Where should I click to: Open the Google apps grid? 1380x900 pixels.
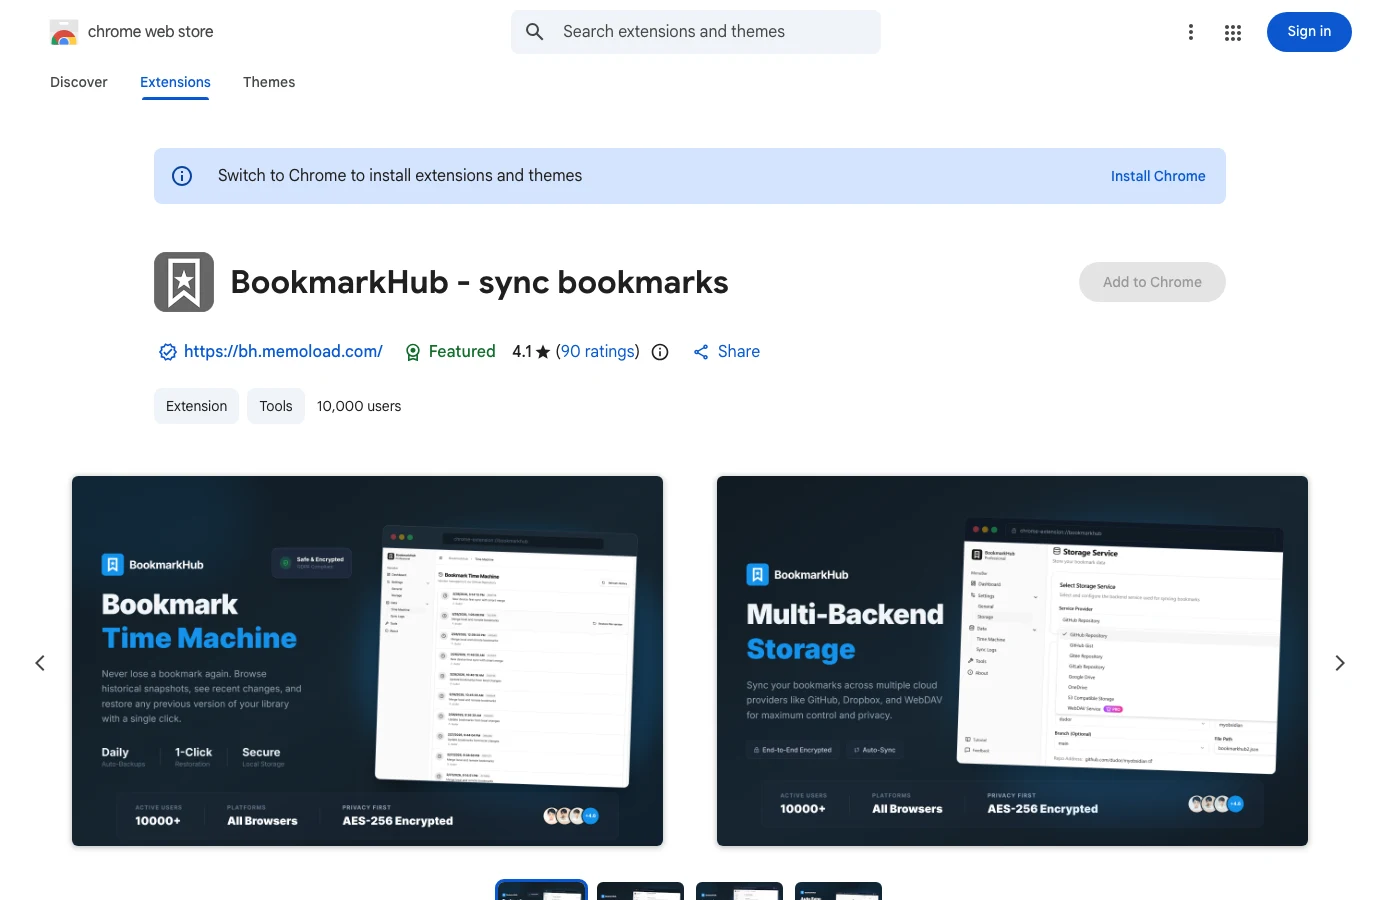pyautogui.click(x=1233, y=32)
